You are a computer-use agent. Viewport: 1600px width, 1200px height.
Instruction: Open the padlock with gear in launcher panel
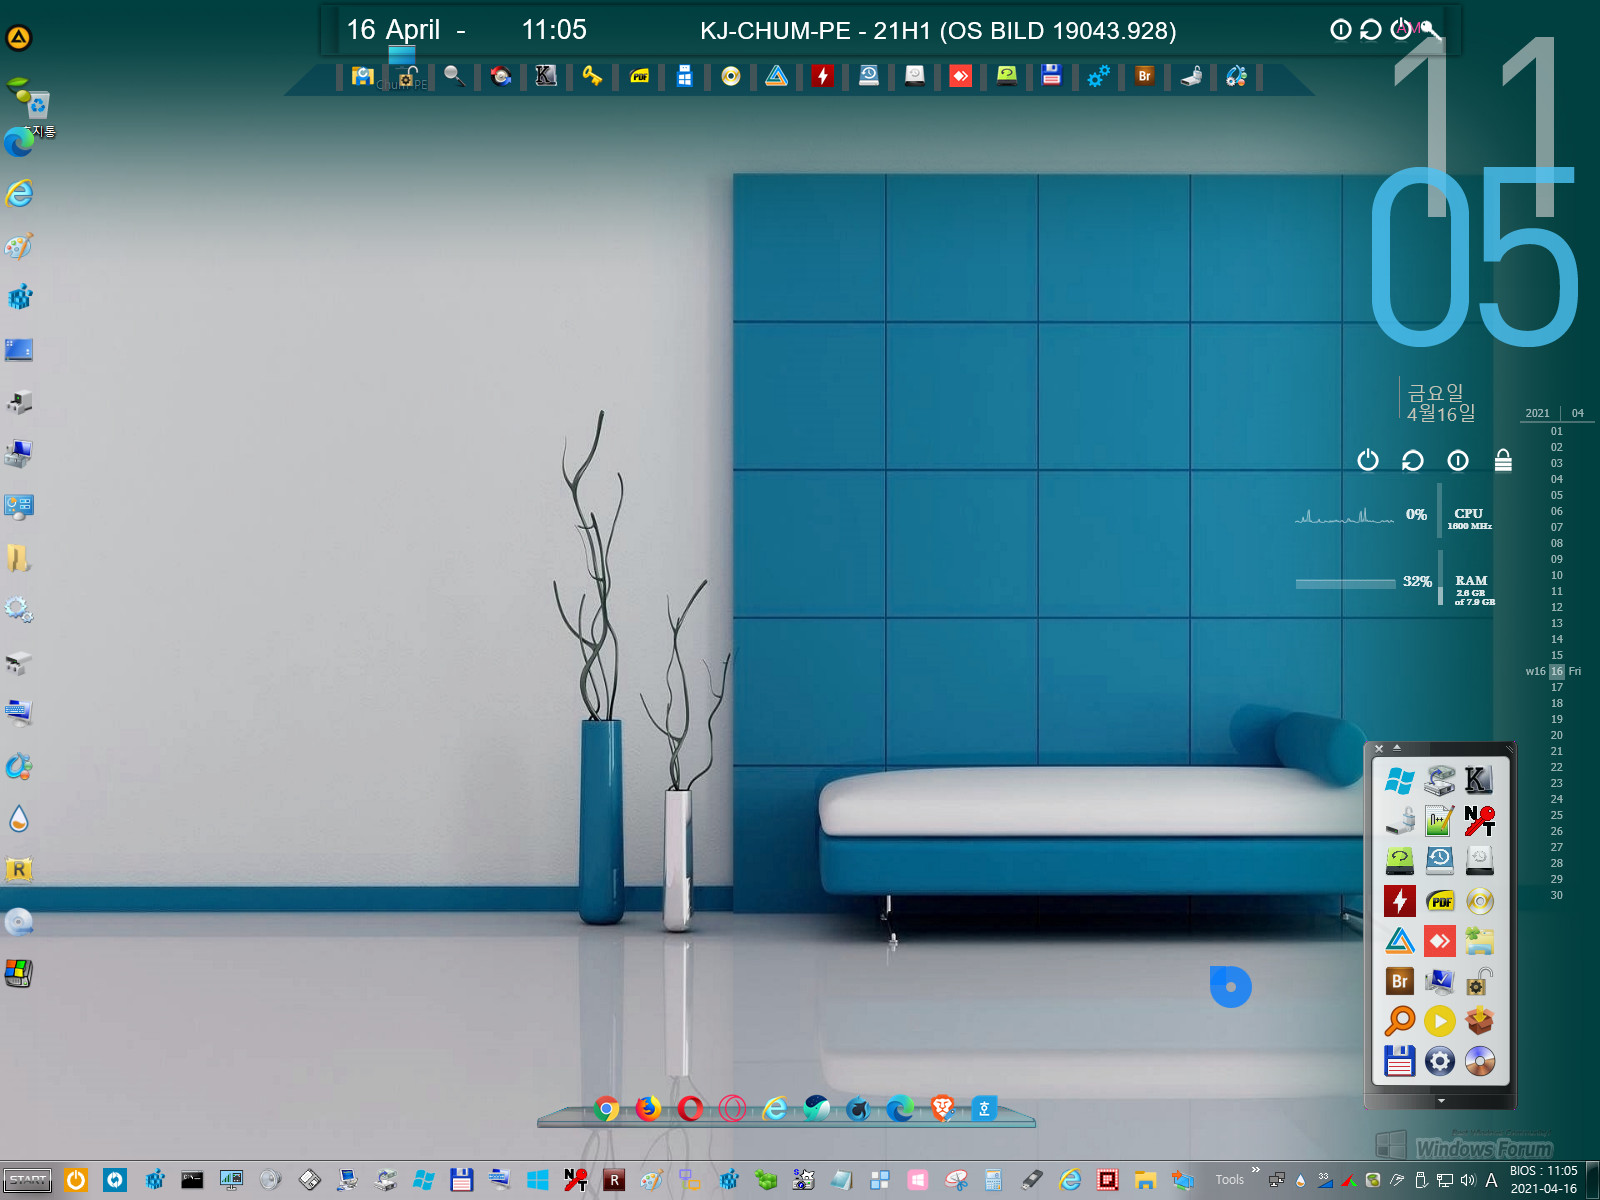point(1479,981)
